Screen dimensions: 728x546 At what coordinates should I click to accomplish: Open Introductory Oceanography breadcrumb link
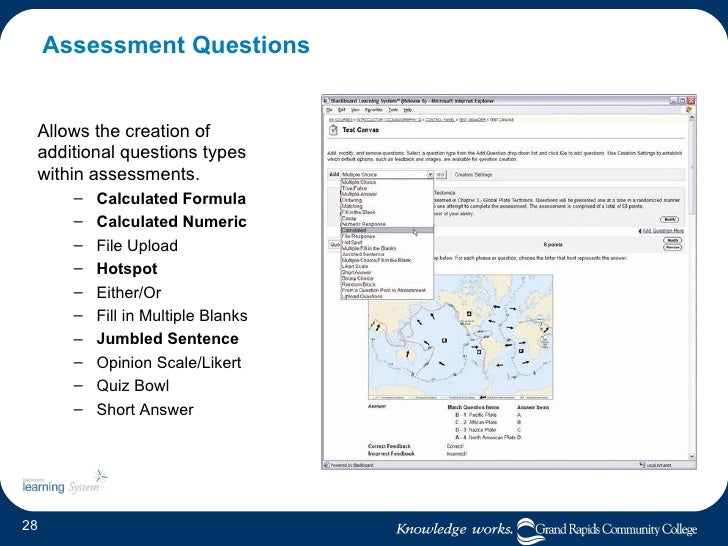[389, 120]
